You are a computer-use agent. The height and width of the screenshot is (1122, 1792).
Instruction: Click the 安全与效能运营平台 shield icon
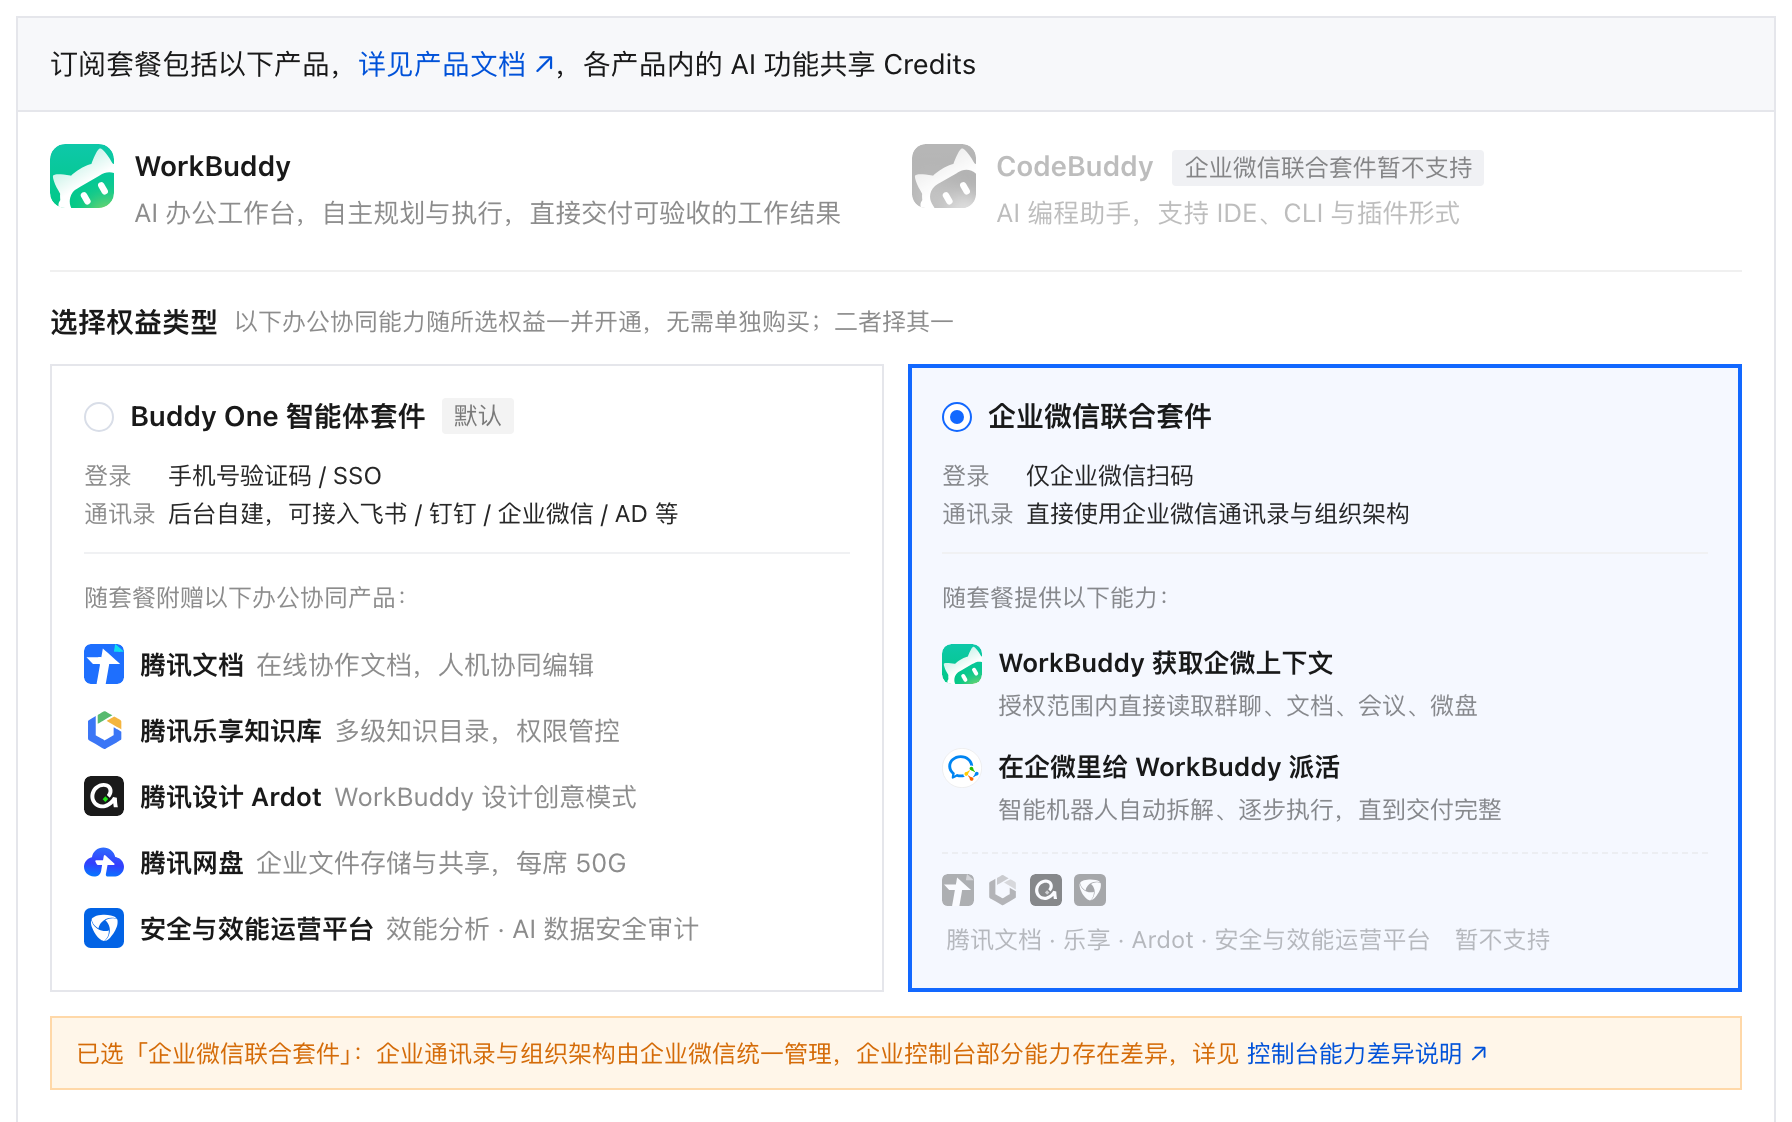click(x=104, y=928)
